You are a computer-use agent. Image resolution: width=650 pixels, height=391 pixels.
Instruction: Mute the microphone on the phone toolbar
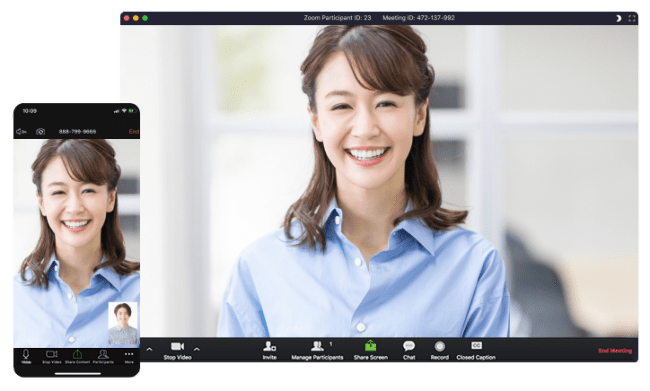(x=26, y=356)
